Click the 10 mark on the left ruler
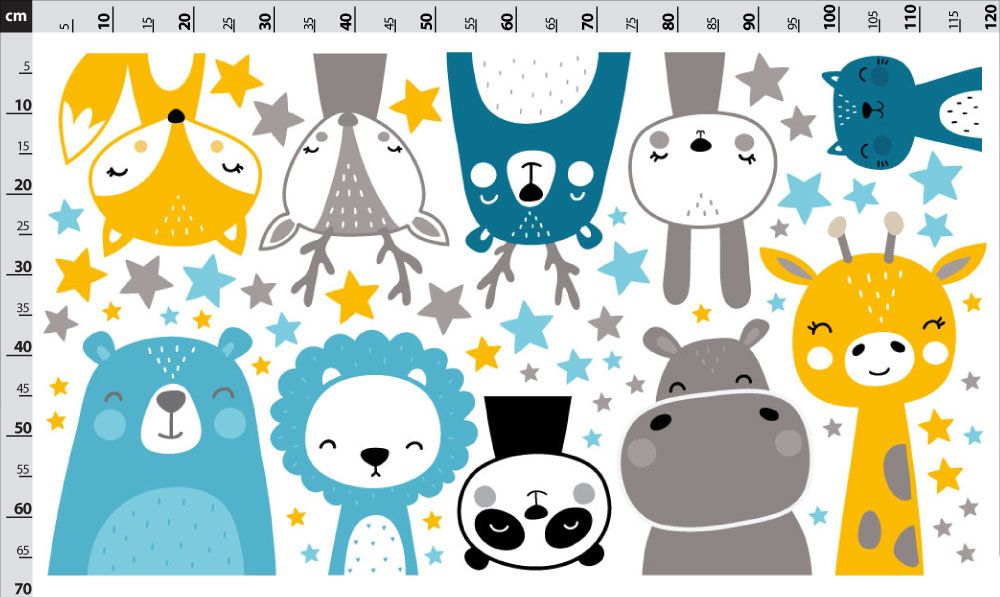This screenshot has height=597, width=1000. click(x=22, y=106)
